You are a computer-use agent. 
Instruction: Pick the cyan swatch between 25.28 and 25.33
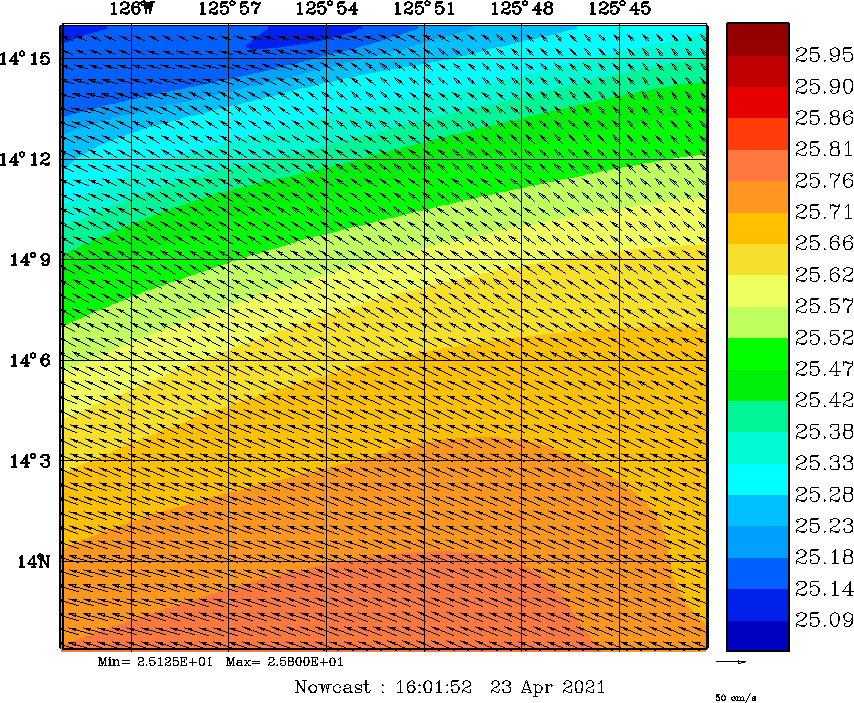[758, 479]
